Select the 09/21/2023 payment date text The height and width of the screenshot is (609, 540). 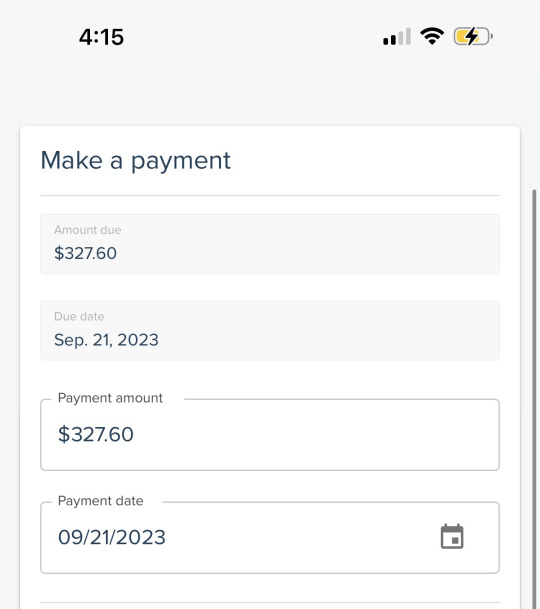coord(112,537)
